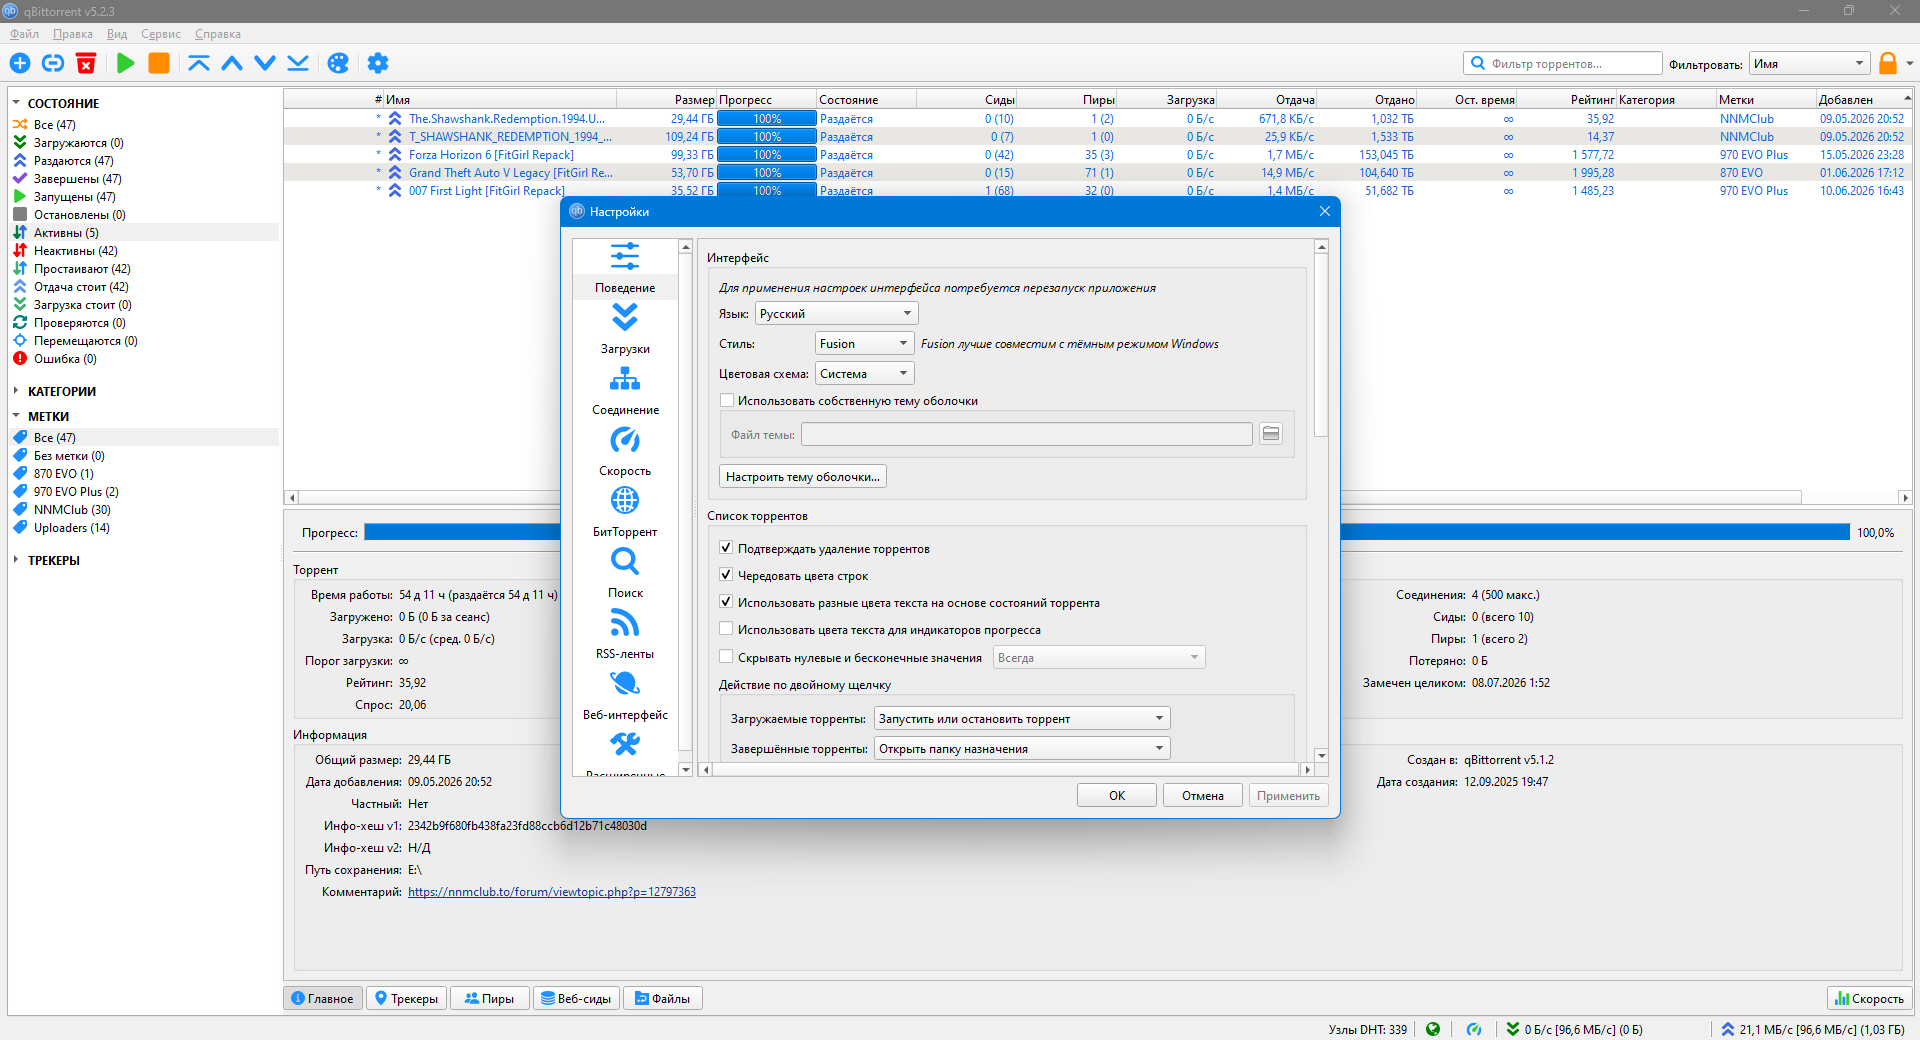
Task: Move torrent to bottom of queue icon
Action: [x=298, y=63]
